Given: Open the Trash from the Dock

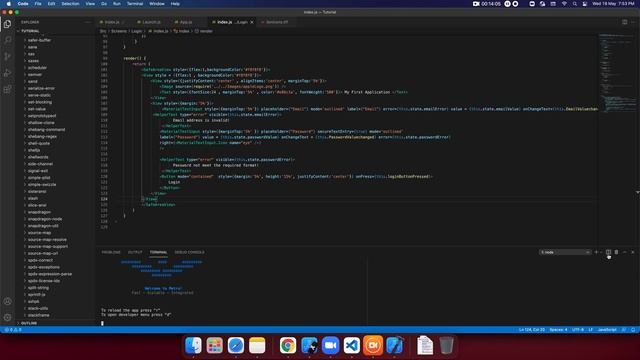Looking at the screenshot, I should click(x=446, y=346).
